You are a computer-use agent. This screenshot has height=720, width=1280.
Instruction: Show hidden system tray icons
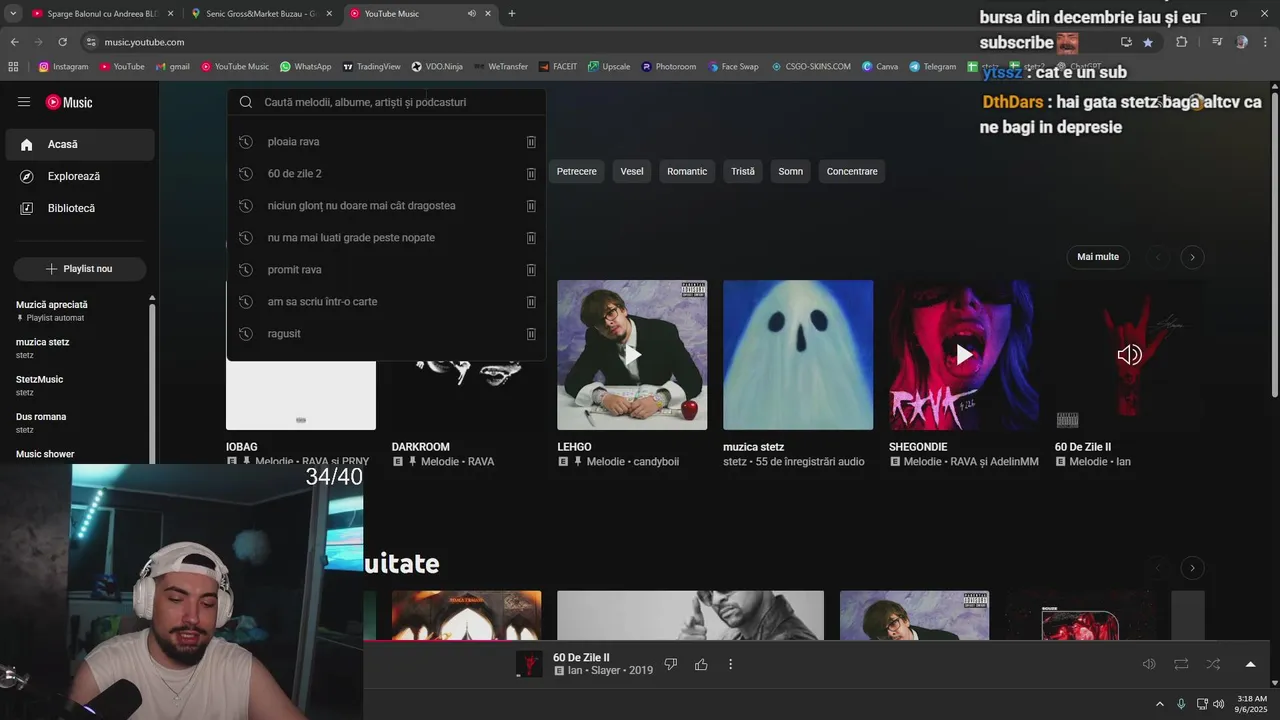[1160, 704]
